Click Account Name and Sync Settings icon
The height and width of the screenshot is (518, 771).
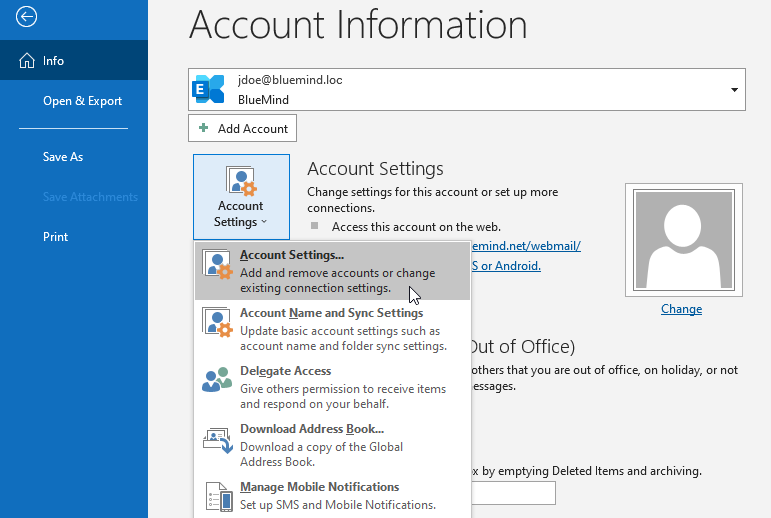[x=218, y=322]
